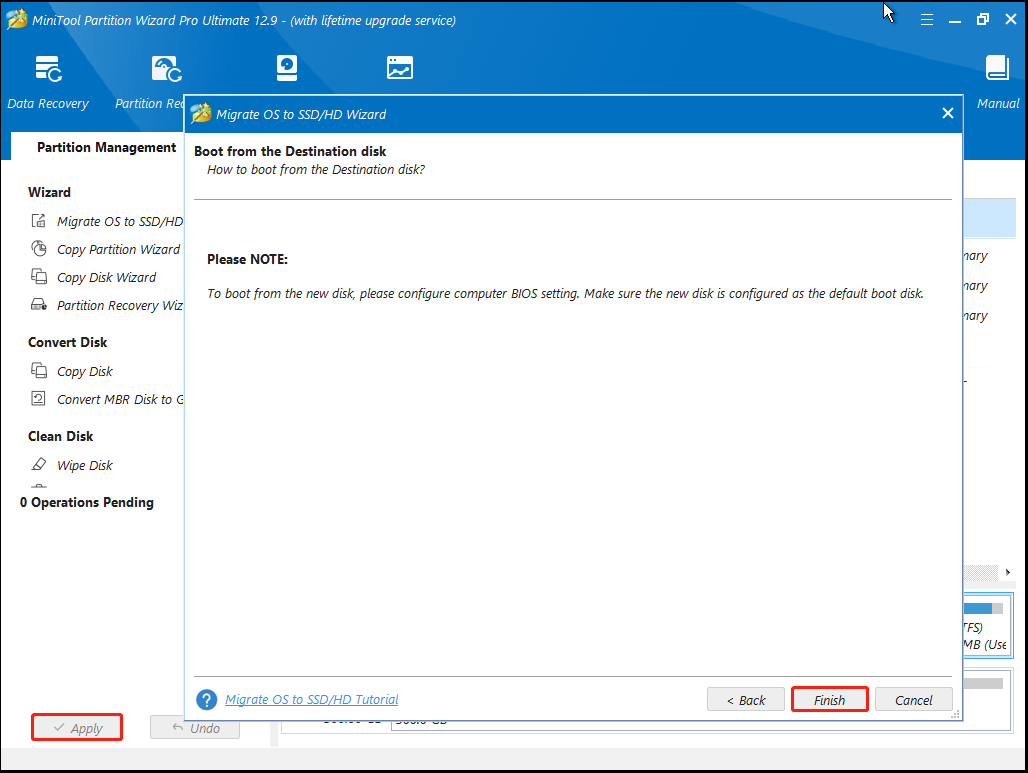1028x773 pixels.
Task: Click the Apply button
Action: click(77, 728)
